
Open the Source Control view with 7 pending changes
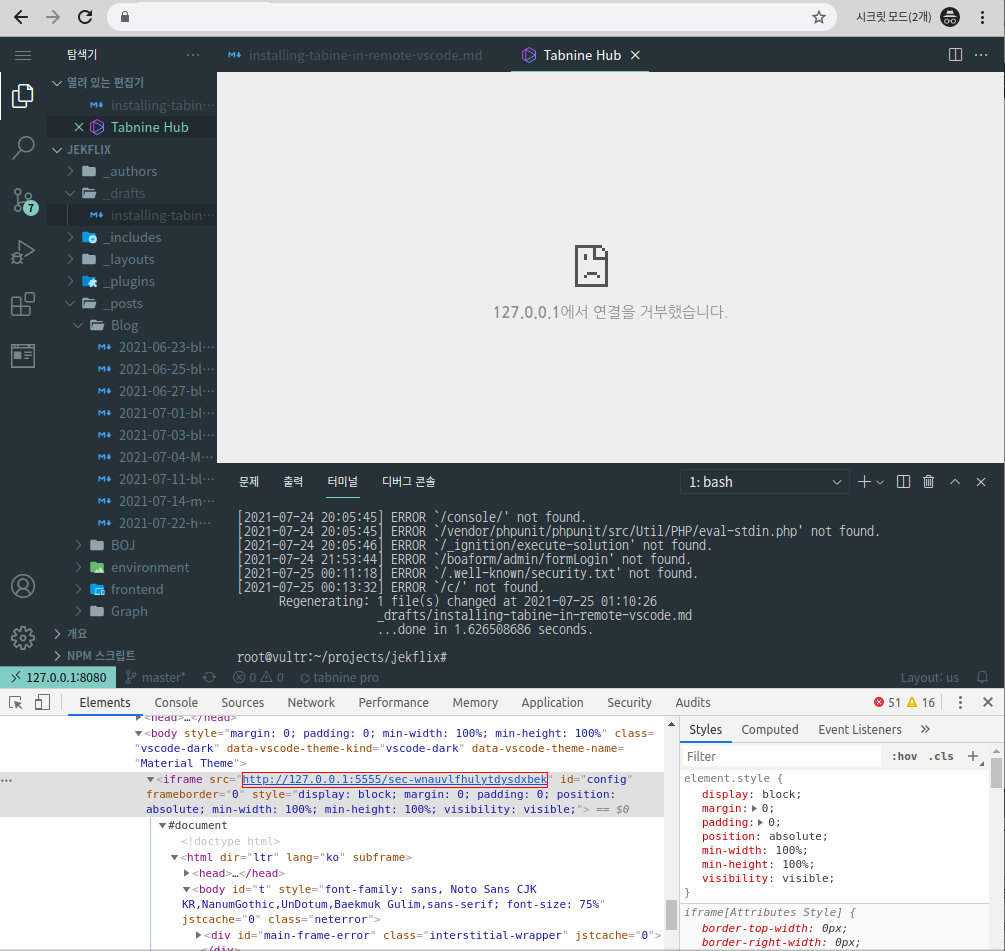pyautogui.click(x=23, y=199)
